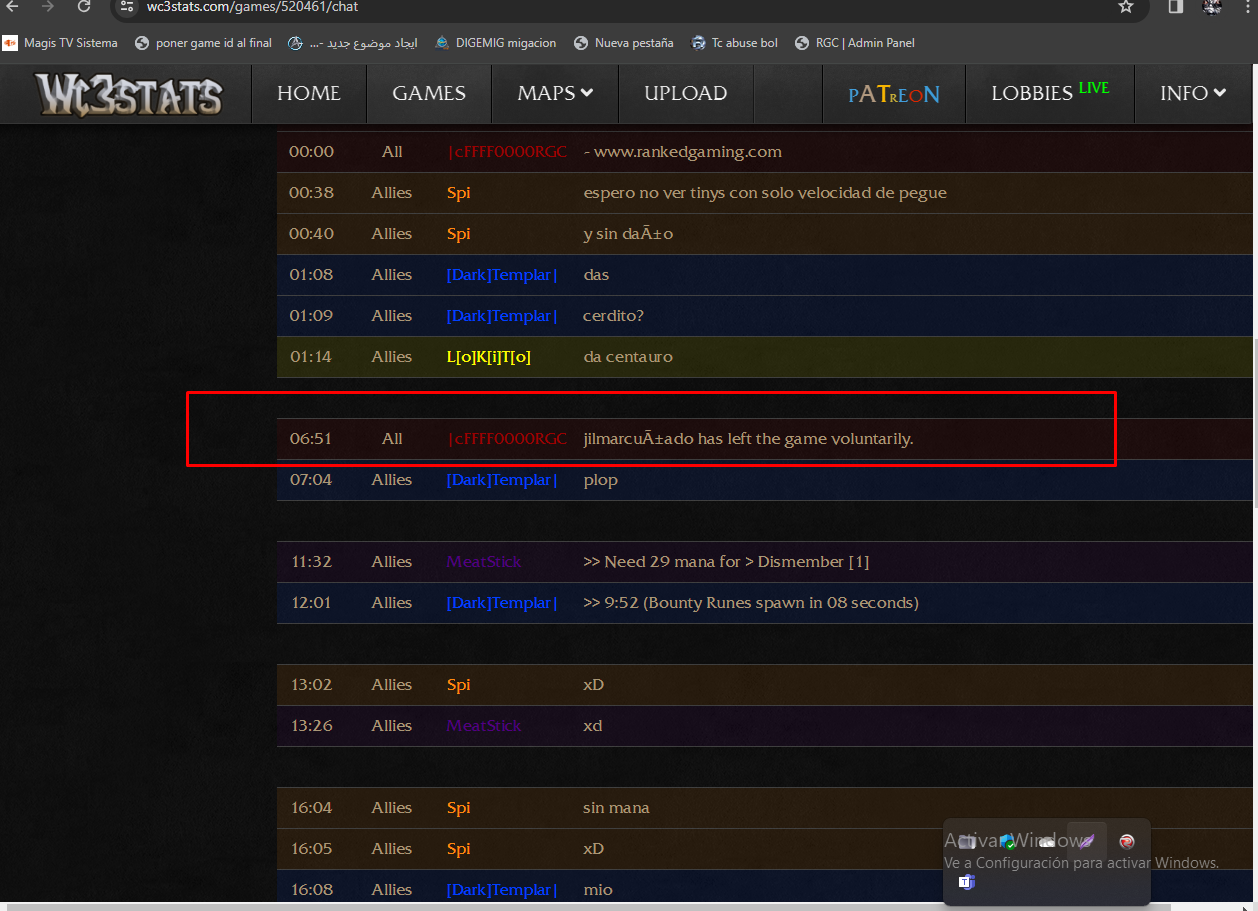1258x911 pixels.
Task: Open Microsoft Teams icon in tray popup
Action: click(966, 882)
